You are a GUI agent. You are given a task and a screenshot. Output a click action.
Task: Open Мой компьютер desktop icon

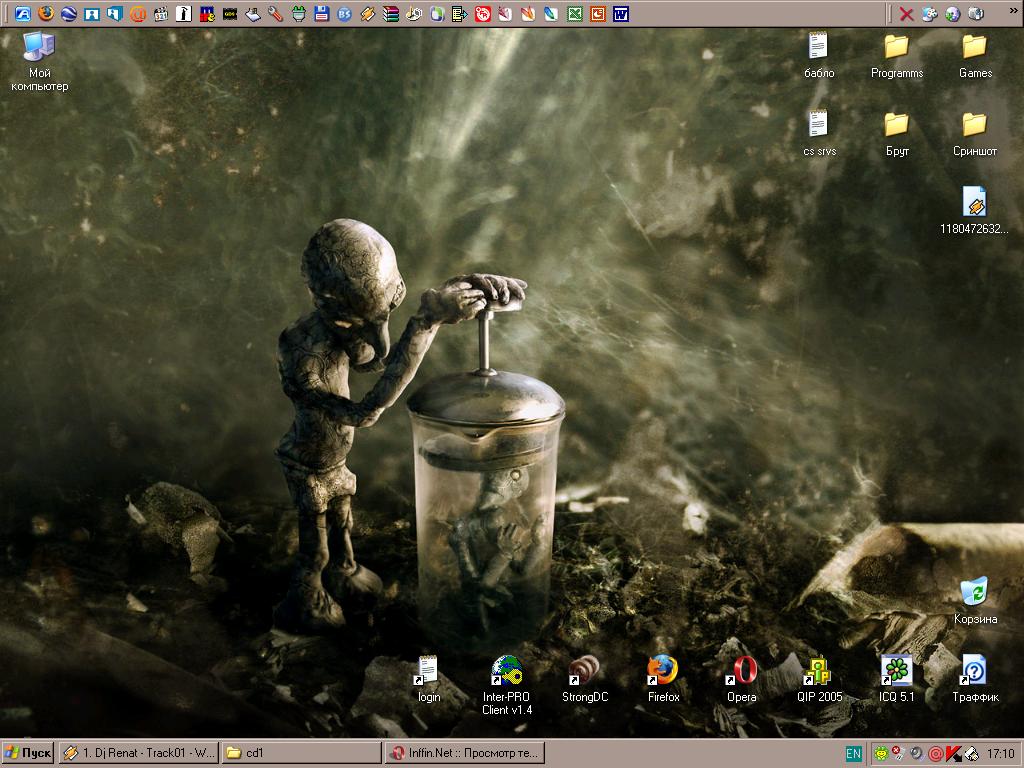(39, 61)
